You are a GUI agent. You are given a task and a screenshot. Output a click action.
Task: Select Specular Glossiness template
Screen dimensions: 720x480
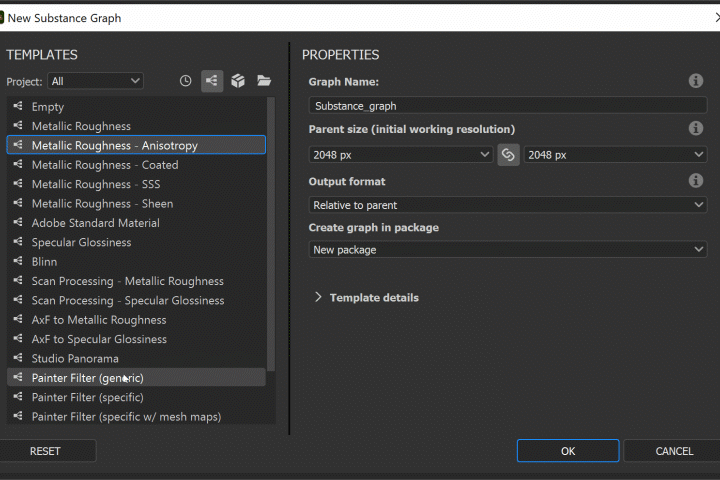tap(136, 242)
